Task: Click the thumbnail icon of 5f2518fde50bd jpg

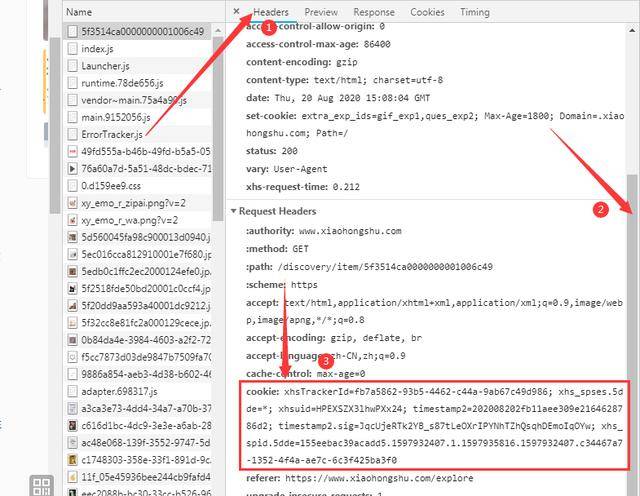Action: pos(72,289)
